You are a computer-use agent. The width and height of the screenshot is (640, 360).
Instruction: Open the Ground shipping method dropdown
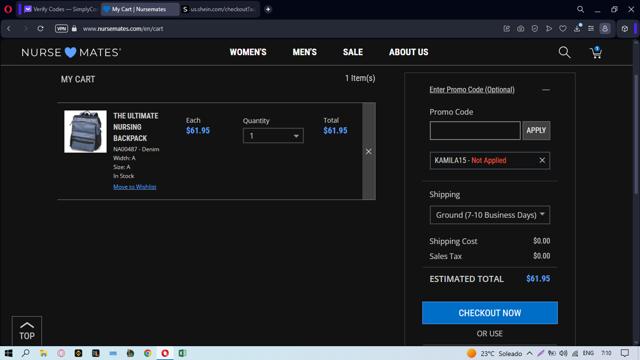[x=489, y=215]
